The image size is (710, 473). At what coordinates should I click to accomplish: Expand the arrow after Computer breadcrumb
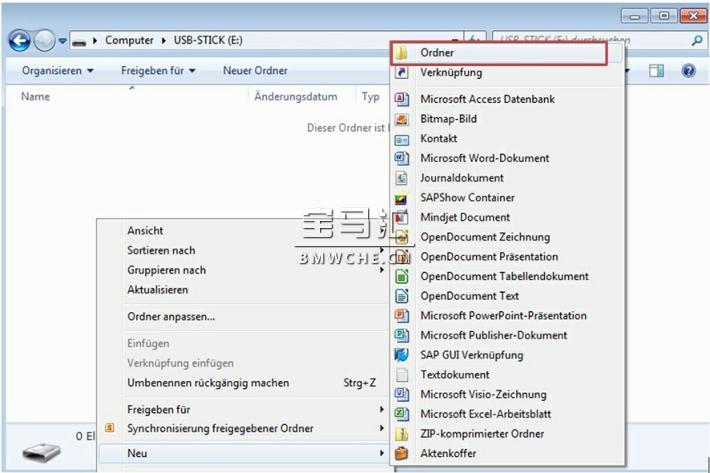coord(163,41)
